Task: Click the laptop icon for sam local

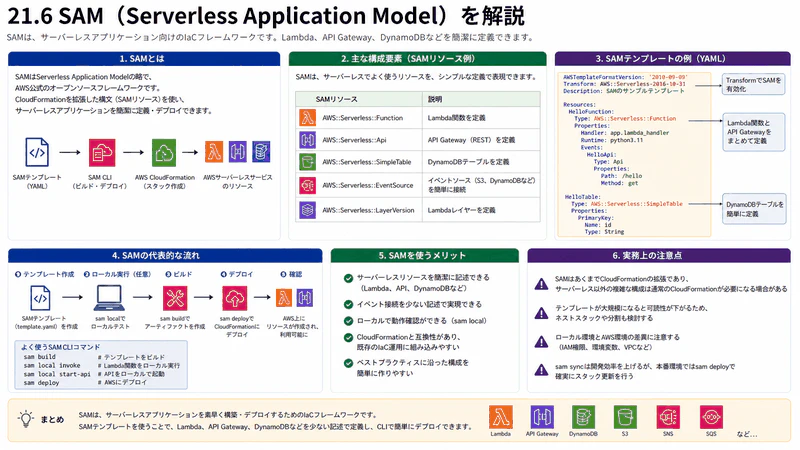Action: 109,298
